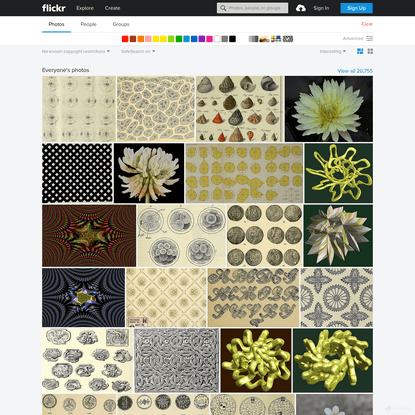Filter by pink color swatch
This screenshot has height=415, width=415.
(x=148, y=39)
